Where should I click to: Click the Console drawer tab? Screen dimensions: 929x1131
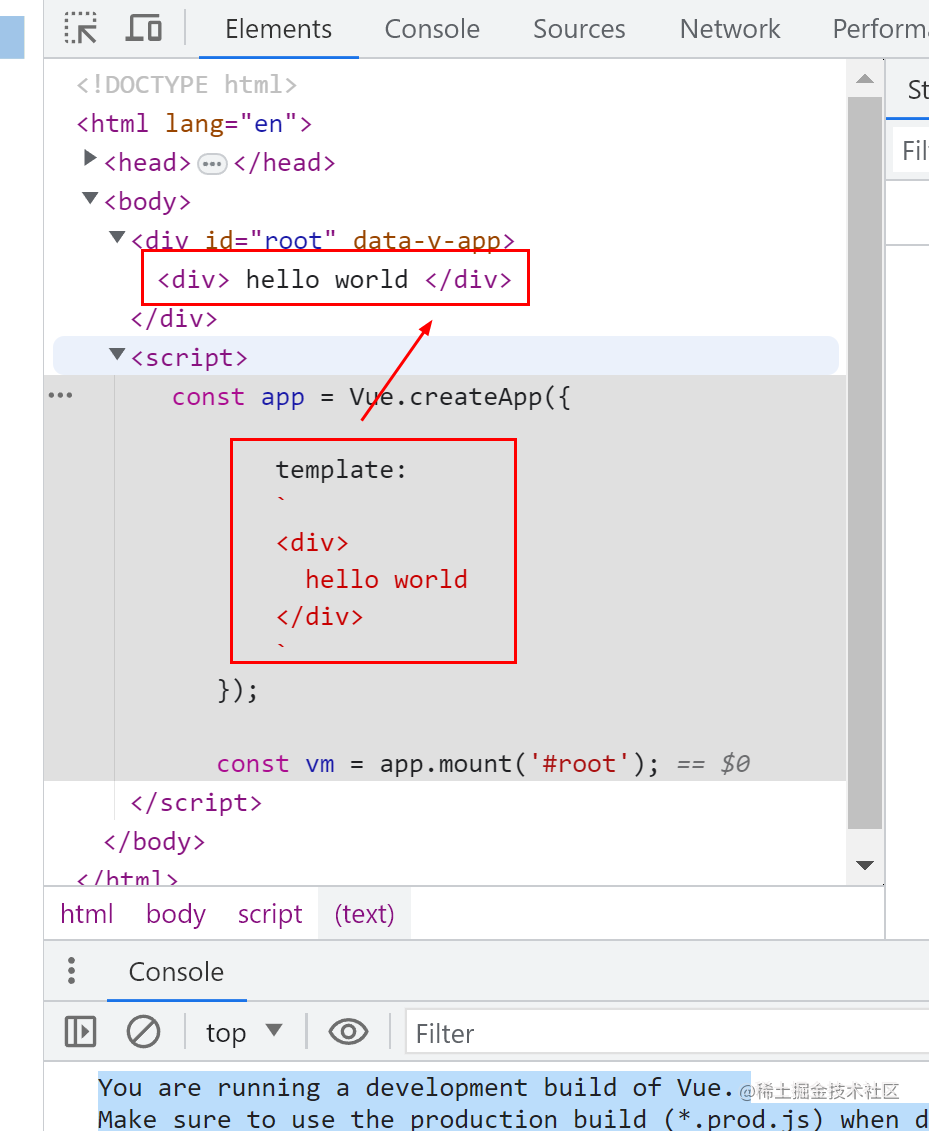177,972
